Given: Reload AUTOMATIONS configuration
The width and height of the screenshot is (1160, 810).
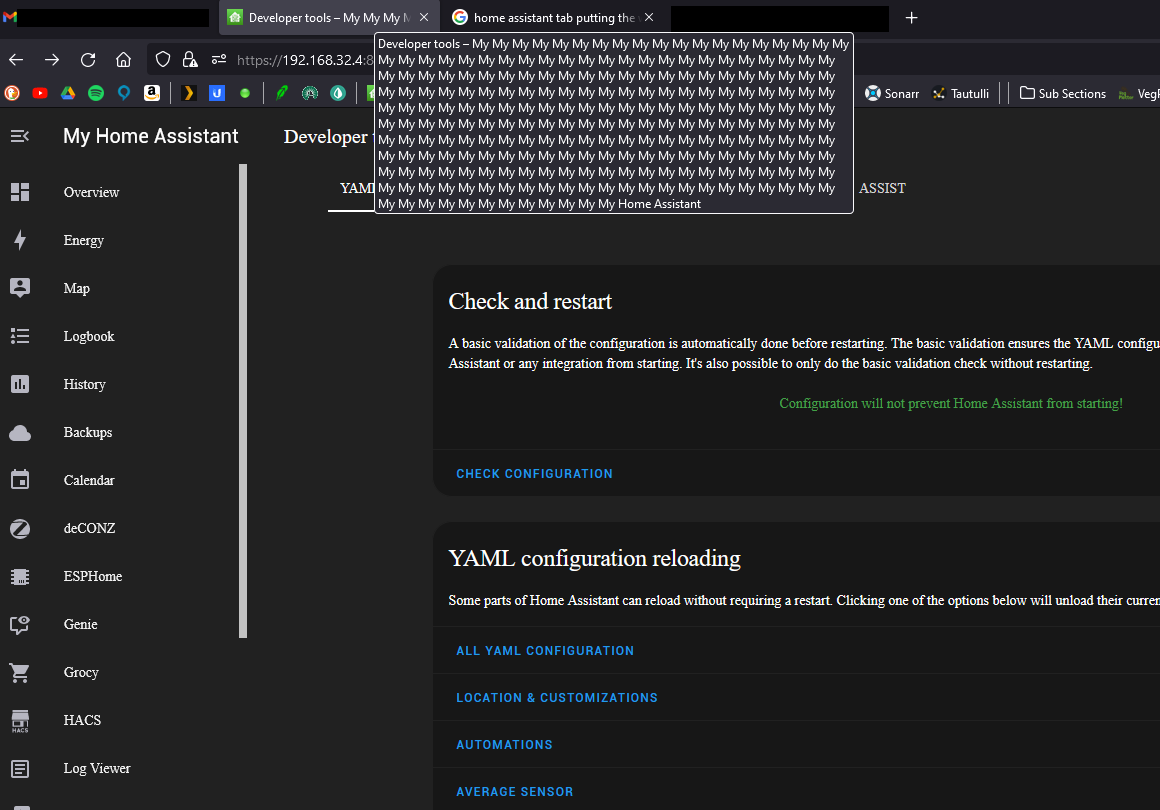Looking at the screenshot, I should 504,744.
